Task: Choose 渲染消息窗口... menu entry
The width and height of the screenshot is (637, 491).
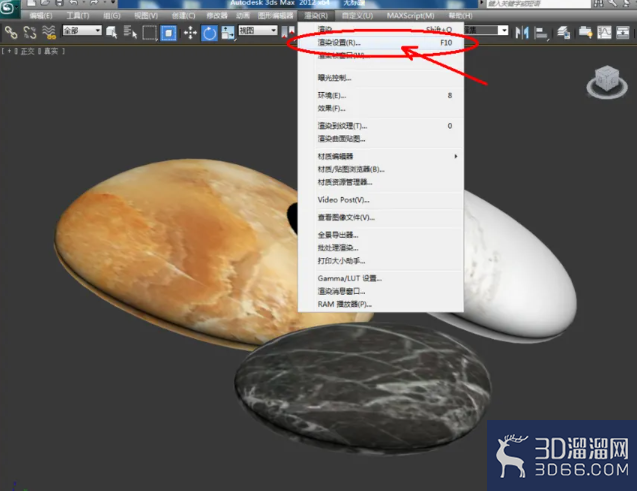Action: (381, 292)
